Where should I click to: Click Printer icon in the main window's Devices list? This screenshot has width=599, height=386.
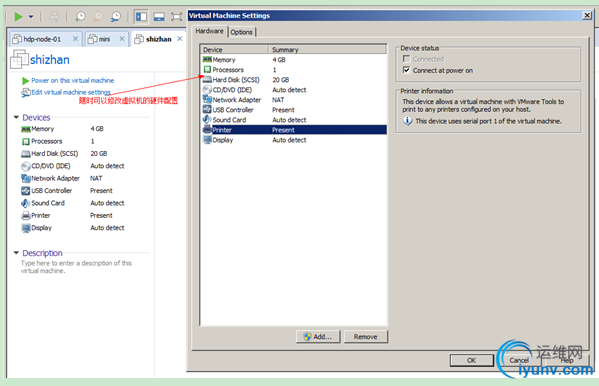pyautogui.click(x=26, y=216)
